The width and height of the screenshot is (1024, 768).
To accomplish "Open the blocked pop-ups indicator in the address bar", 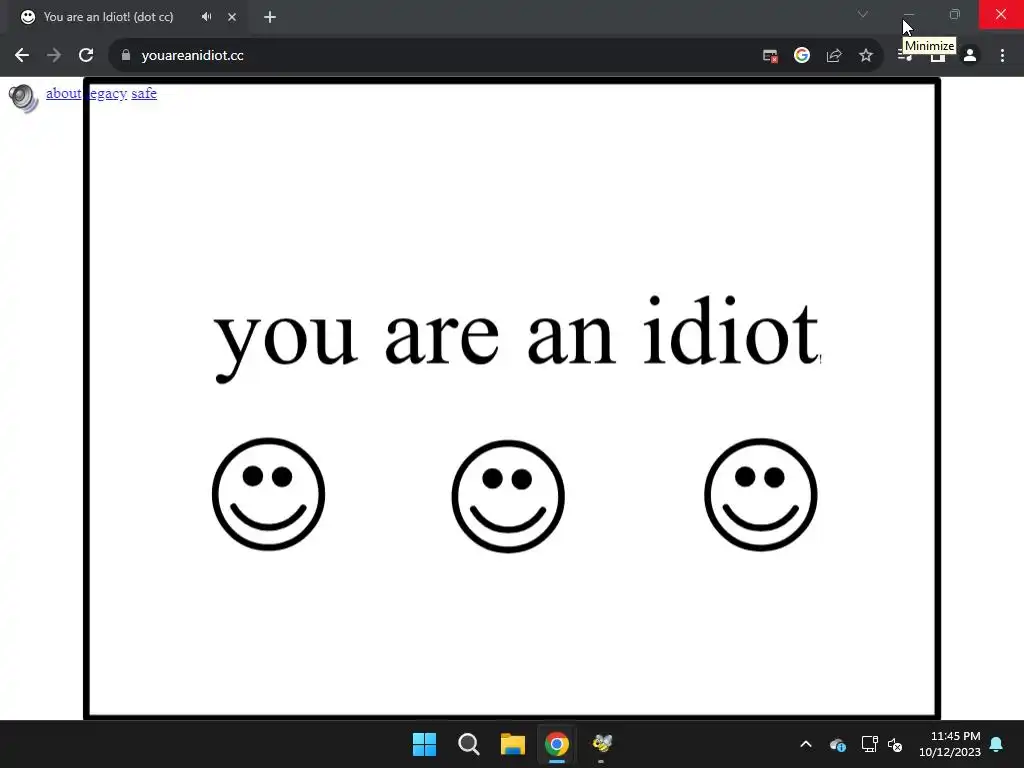I will (x=770, y=56).
